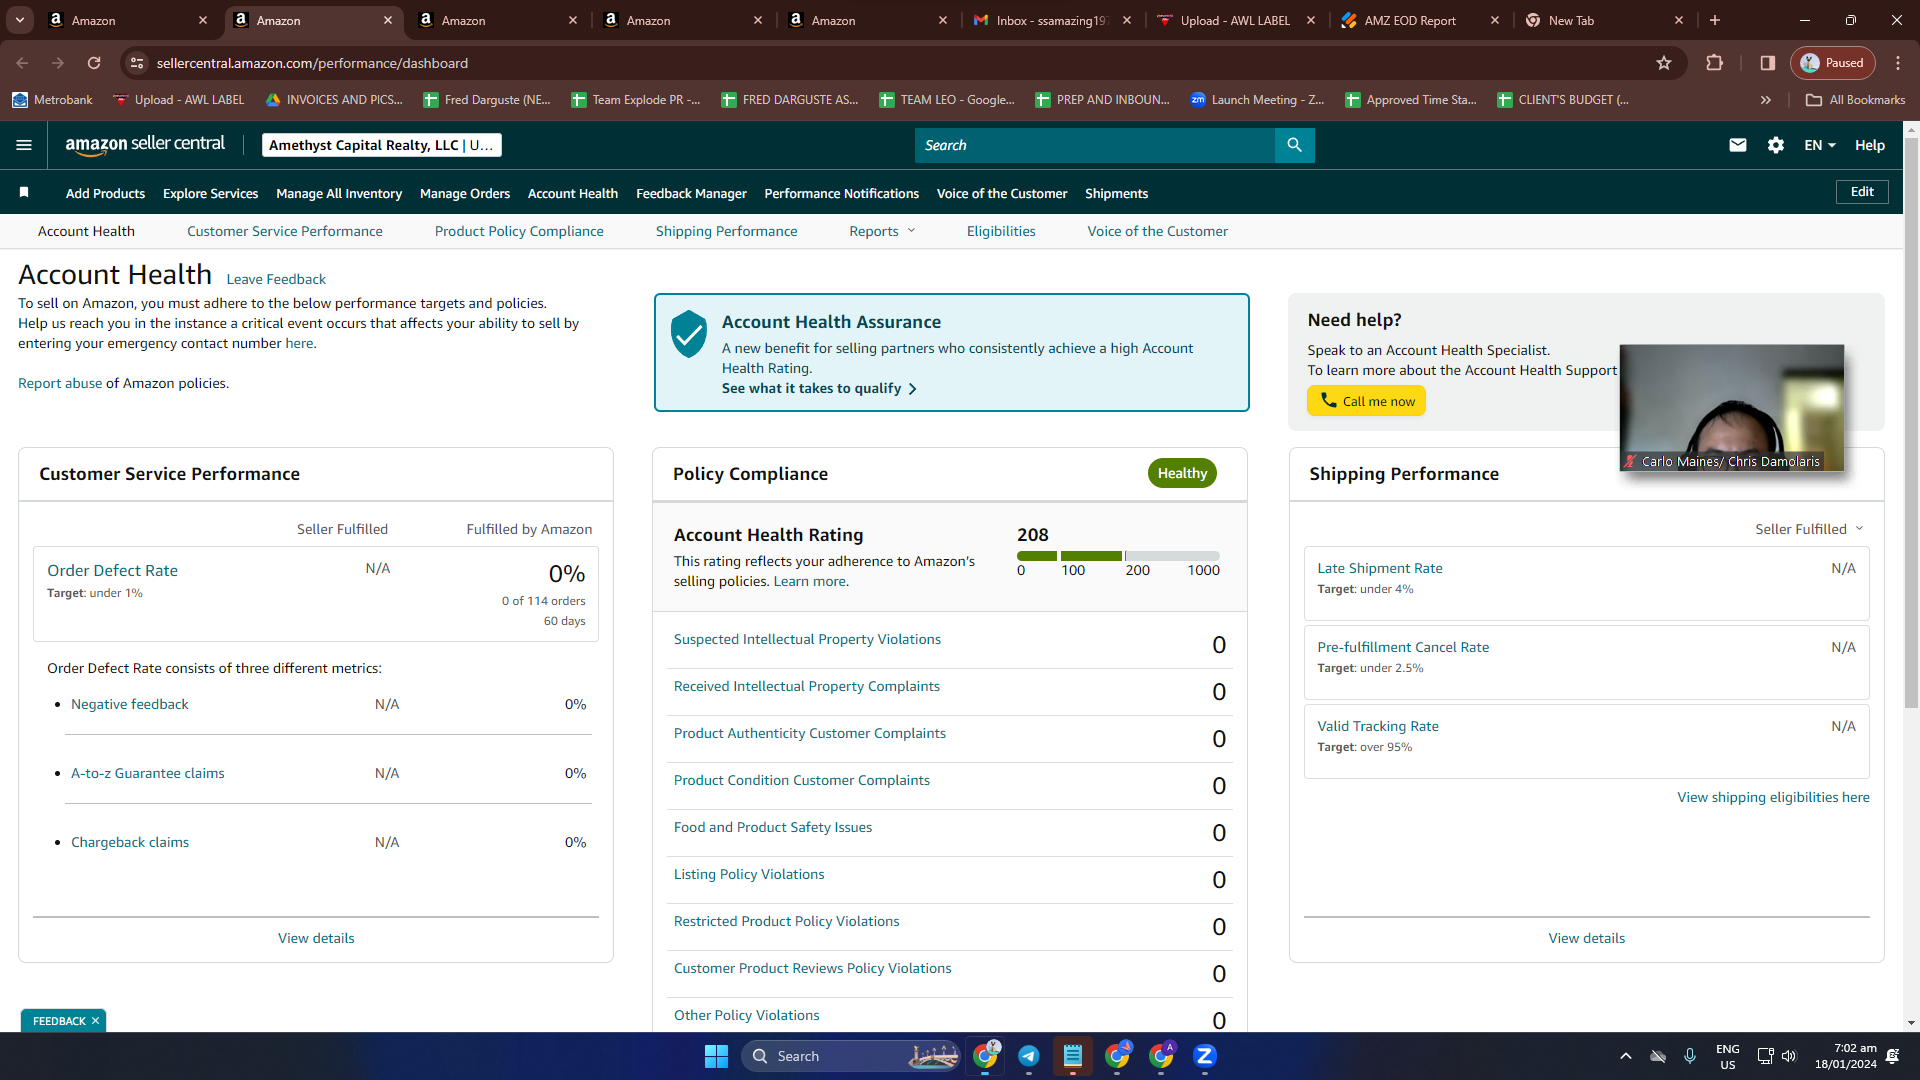Screen dimensions: 1920x1080
Task: View site information icon in address bar
Action: tap(137, 63)
